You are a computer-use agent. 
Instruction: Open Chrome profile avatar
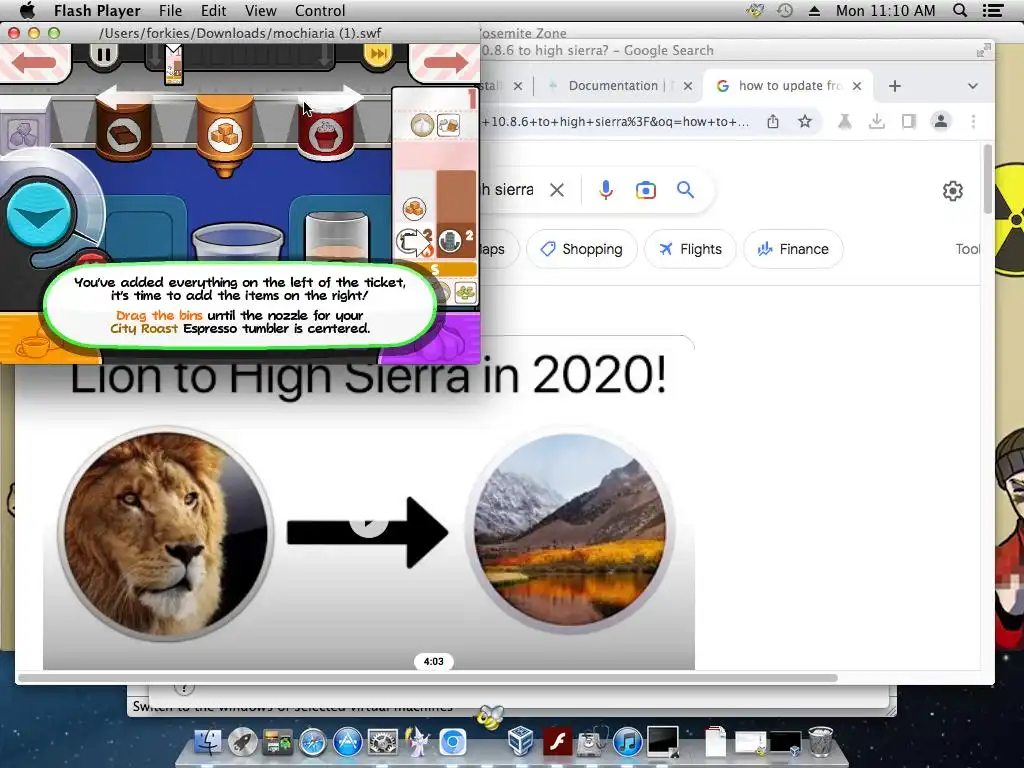pos(940,121)
